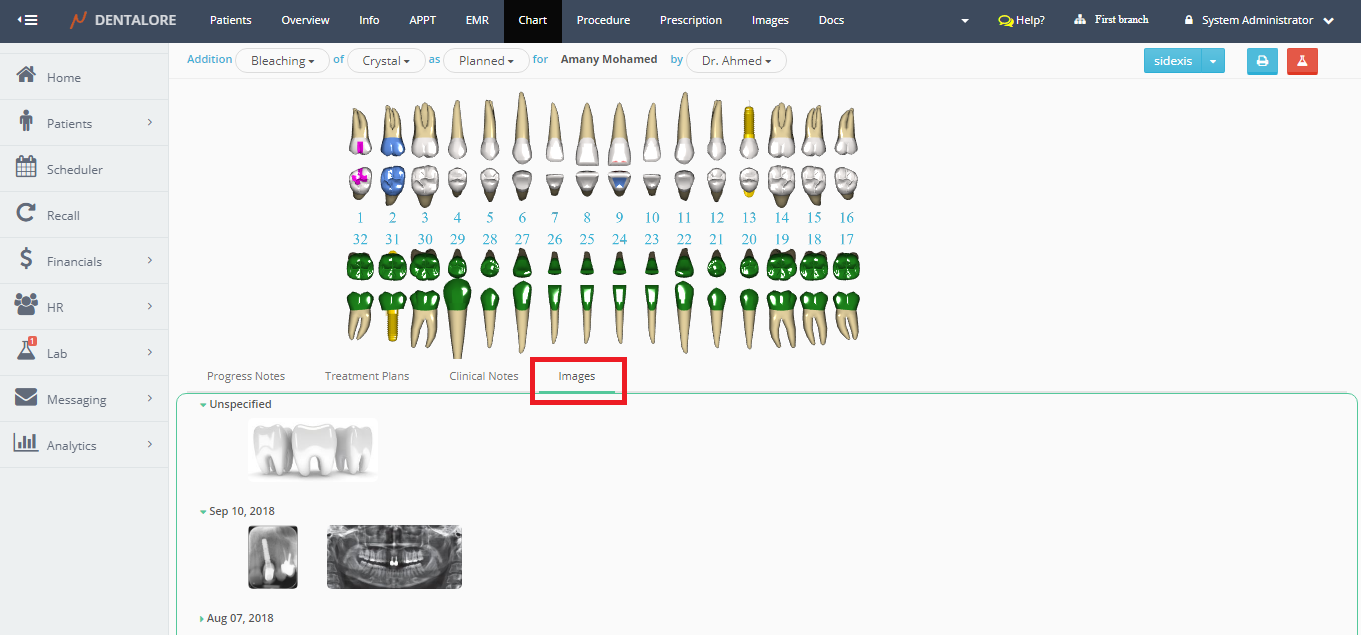Change the Planned status dropdown
This screenshot has width=1361, height=635.
tap(486, 61)
